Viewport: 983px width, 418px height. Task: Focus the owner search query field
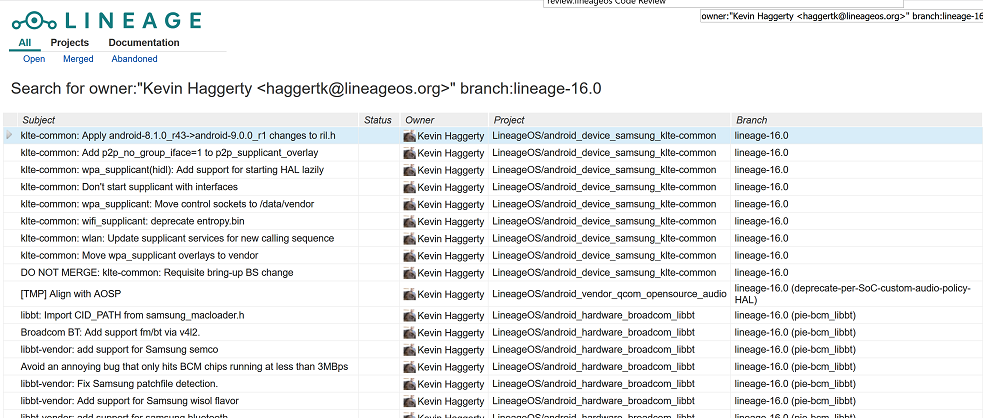coord(840,17)
